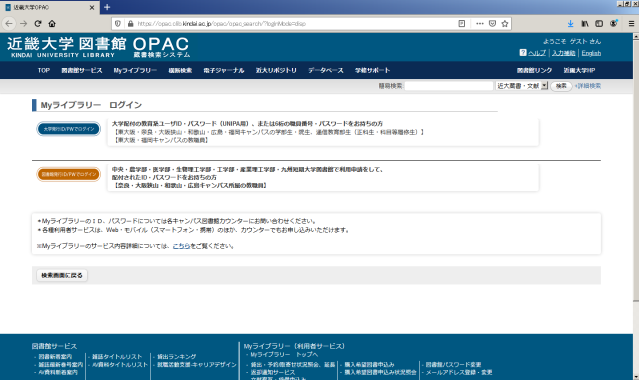Open the TOP navigation item
639x380 pixels.
44,71
